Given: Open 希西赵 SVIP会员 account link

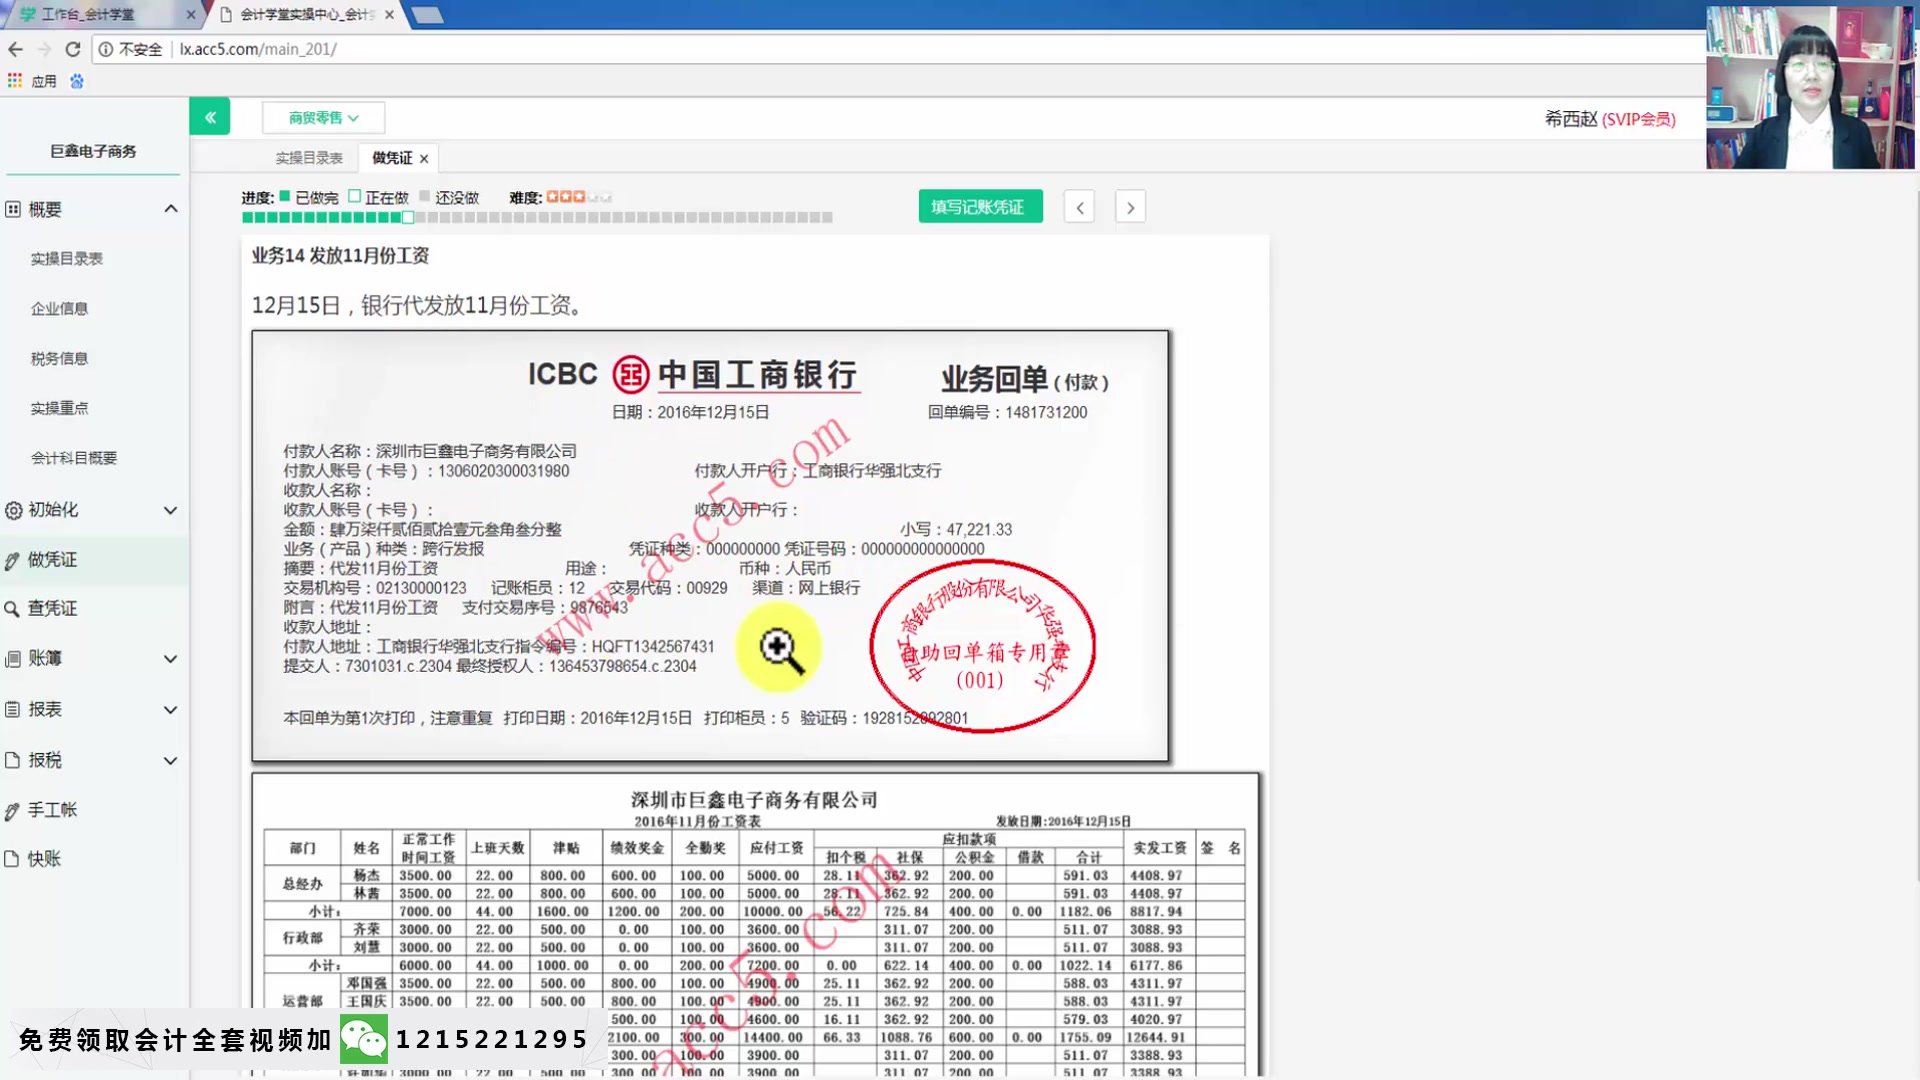Looking at the screenshot, I should pos(1611,117).
